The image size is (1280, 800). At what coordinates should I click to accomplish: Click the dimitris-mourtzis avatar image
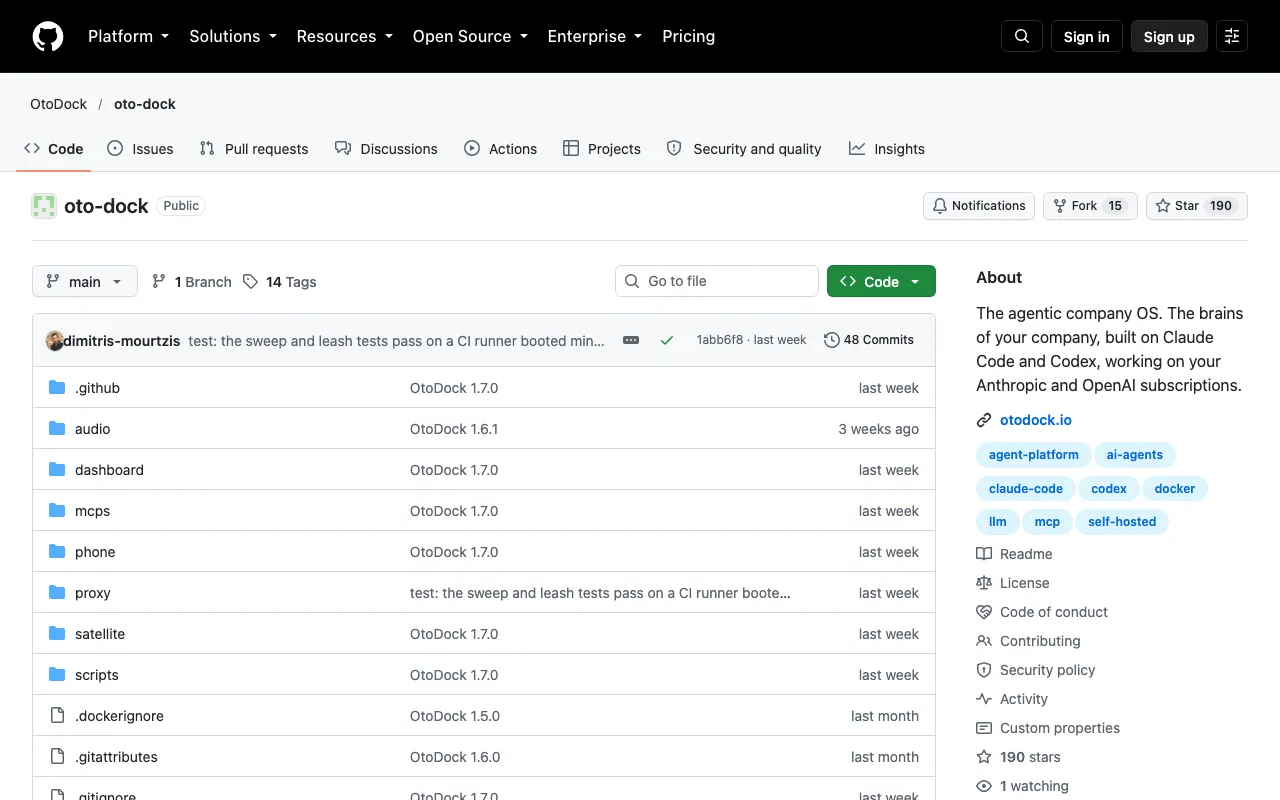[55, 340]
